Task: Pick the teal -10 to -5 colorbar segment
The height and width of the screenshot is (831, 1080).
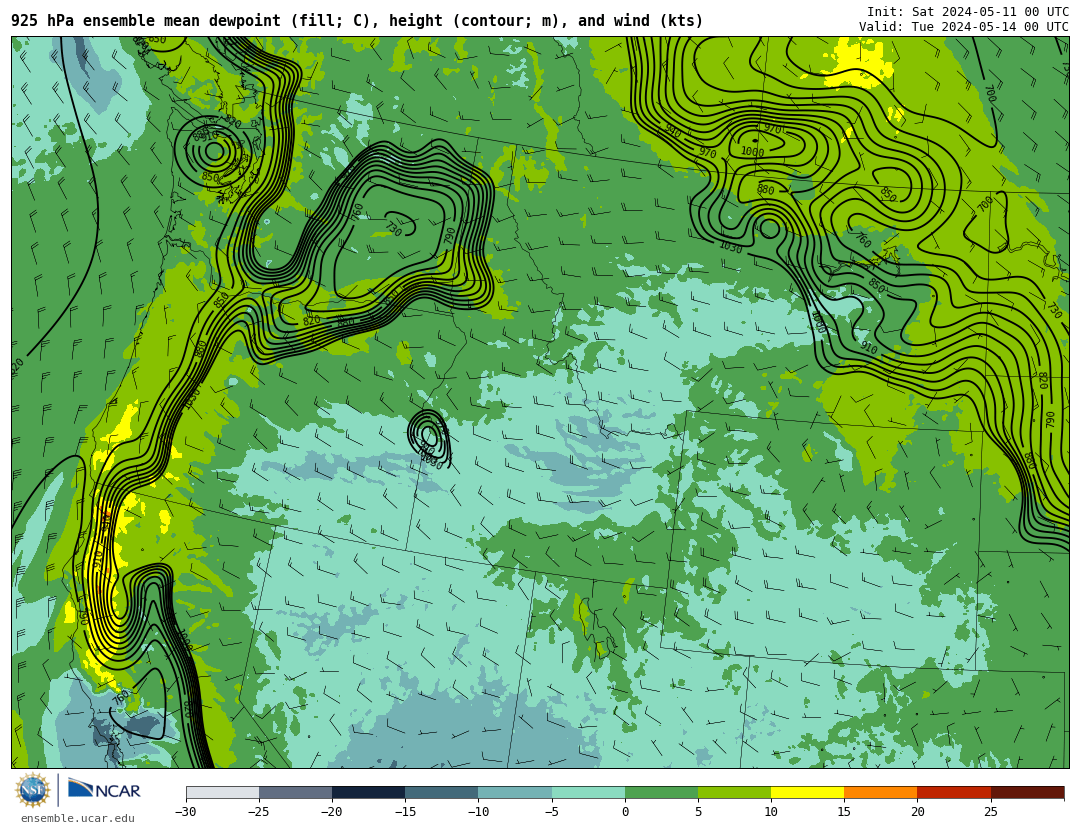Action: click(x=515, y=792)
